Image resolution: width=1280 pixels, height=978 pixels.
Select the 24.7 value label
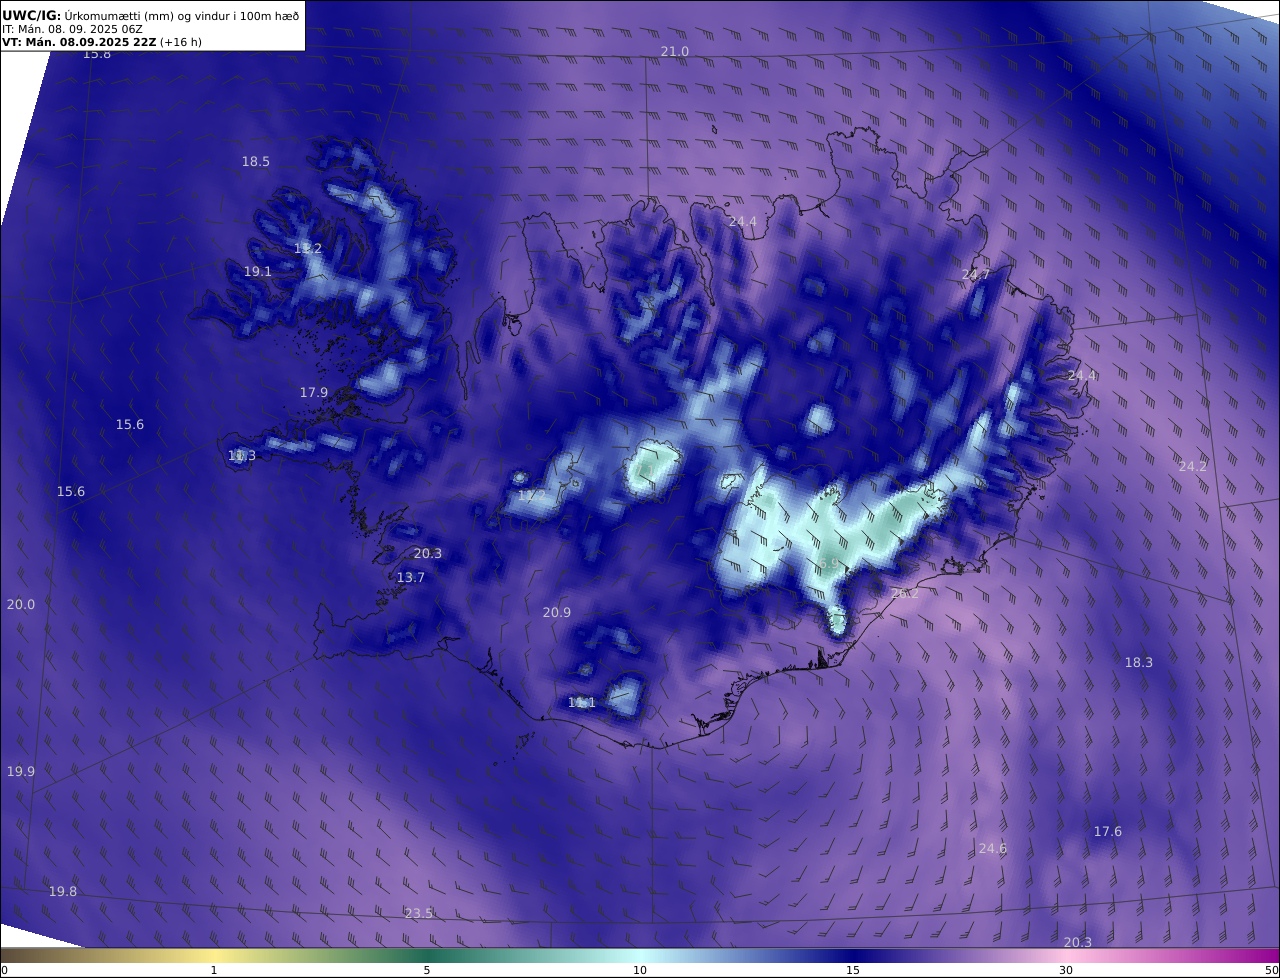976,274
